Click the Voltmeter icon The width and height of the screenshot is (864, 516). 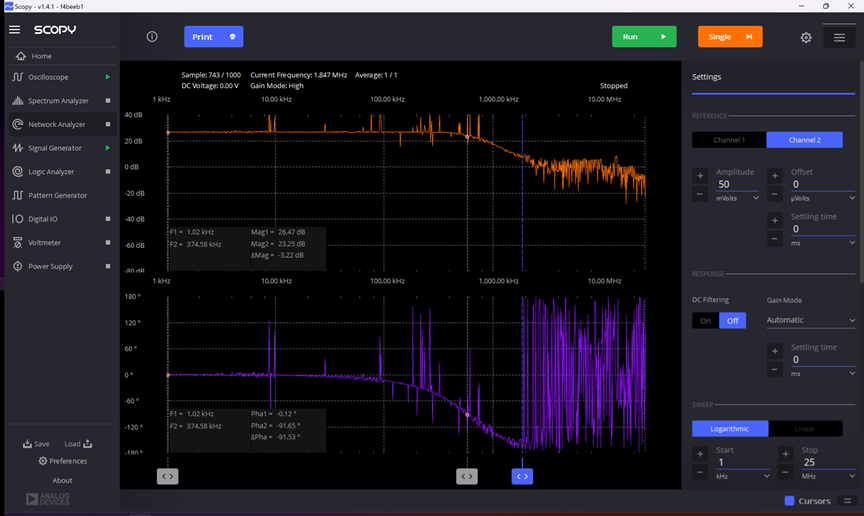[x=18, y=243]
